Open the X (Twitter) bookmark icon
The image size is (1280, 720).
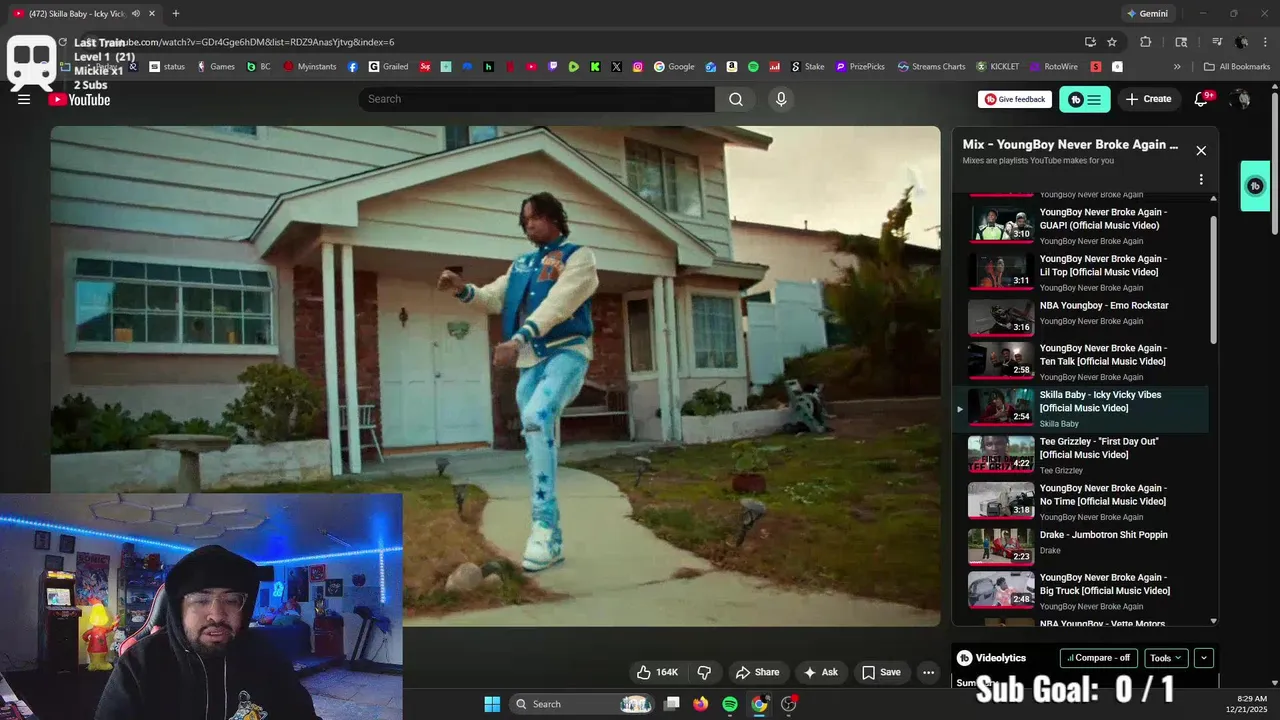[616, 67]
